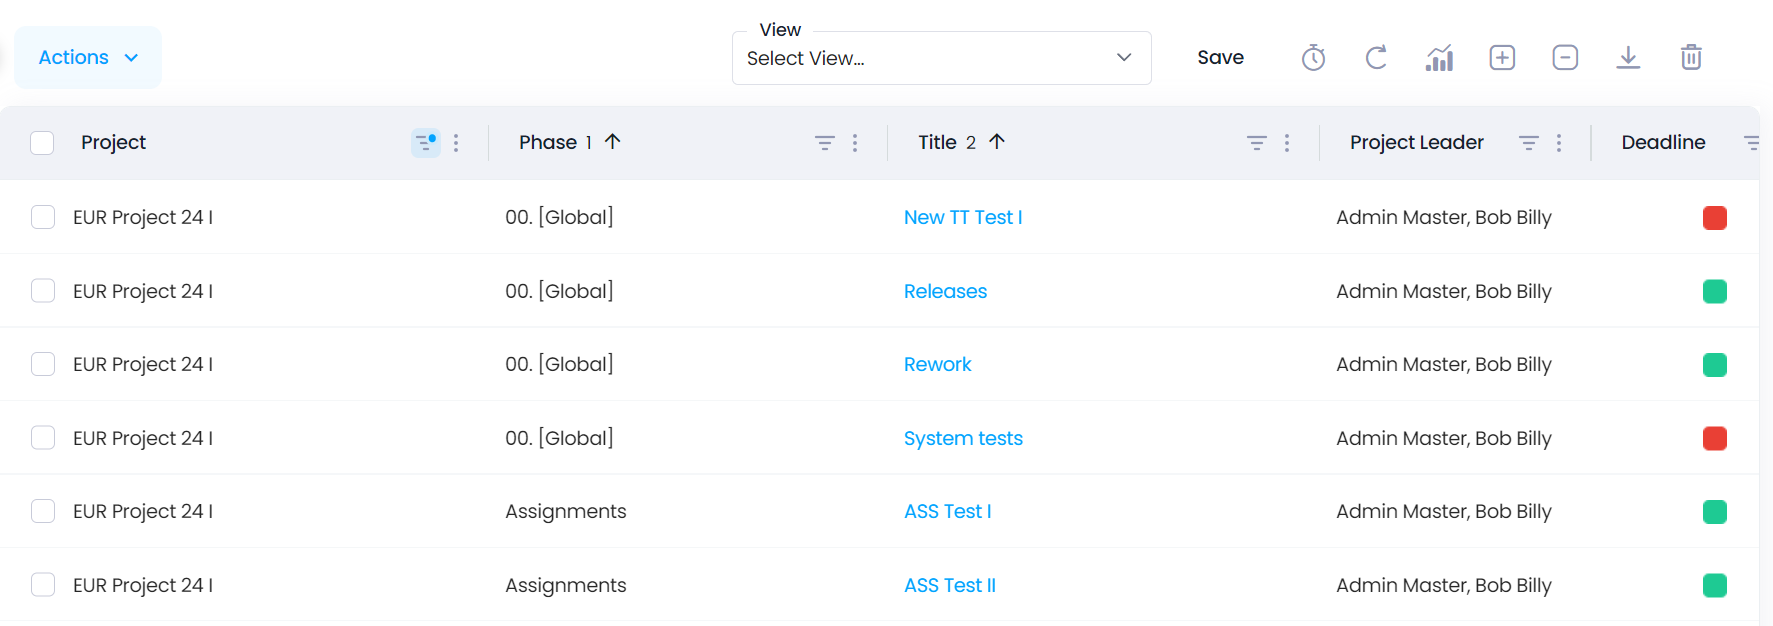This screenshot has height=626, width=1773.
Task: Click the Project Leader column header label
Action: [1417, 143]
